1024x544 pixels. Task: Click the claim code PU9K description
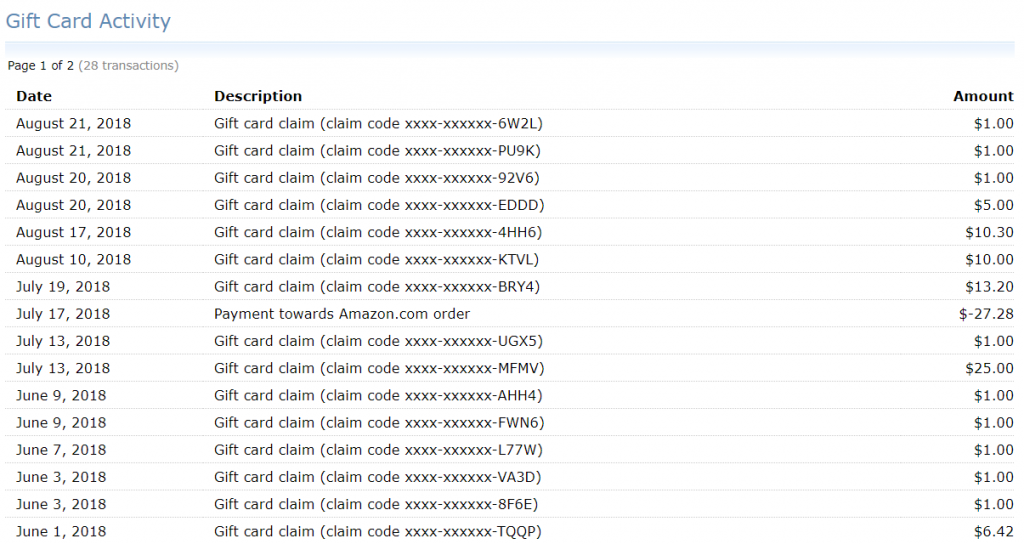coord(377,151)
